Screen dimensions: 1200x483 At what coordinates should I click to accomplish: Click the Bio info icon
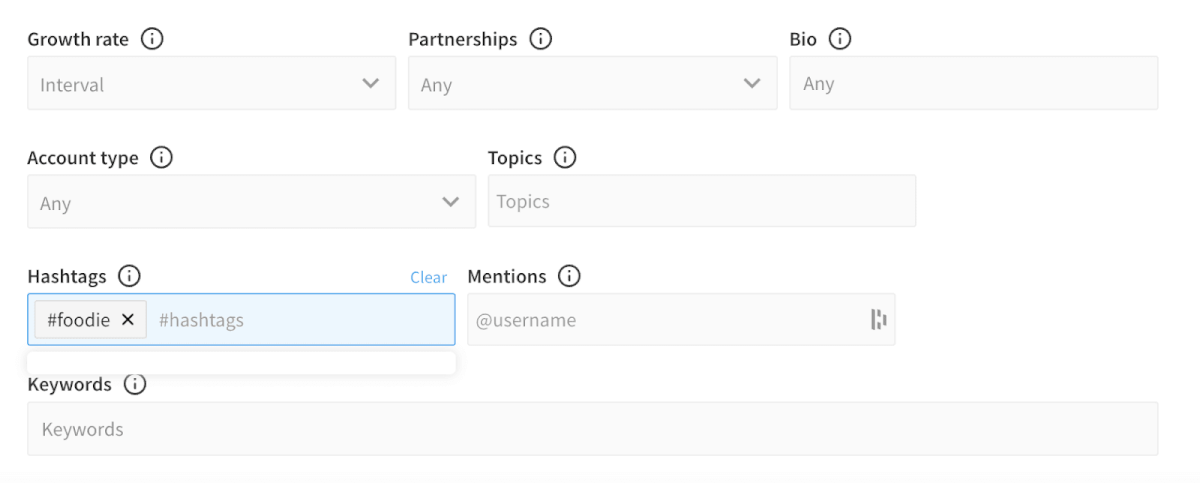coord(840,40)
